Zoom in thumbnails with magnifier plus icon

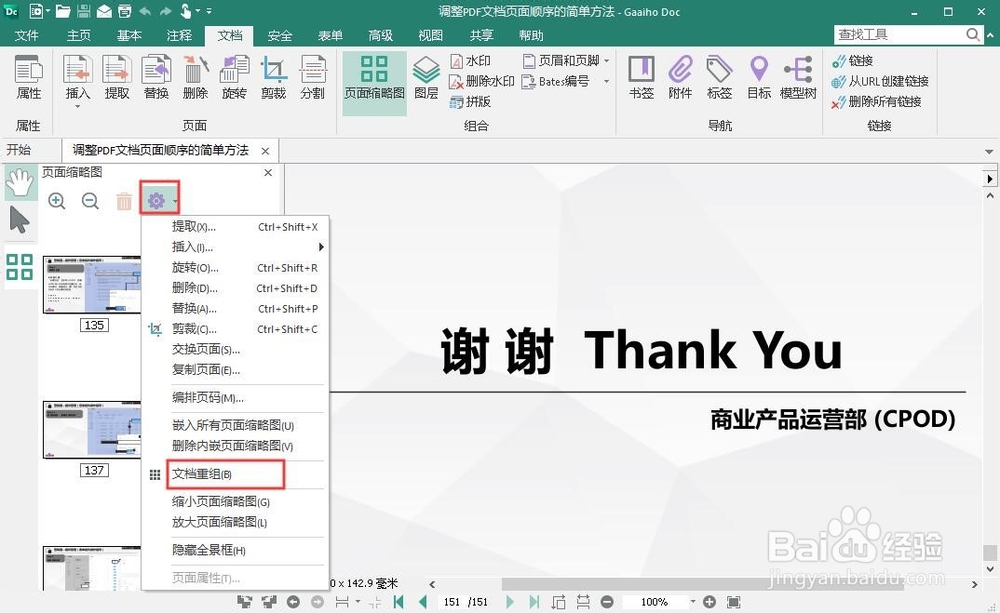57,202
